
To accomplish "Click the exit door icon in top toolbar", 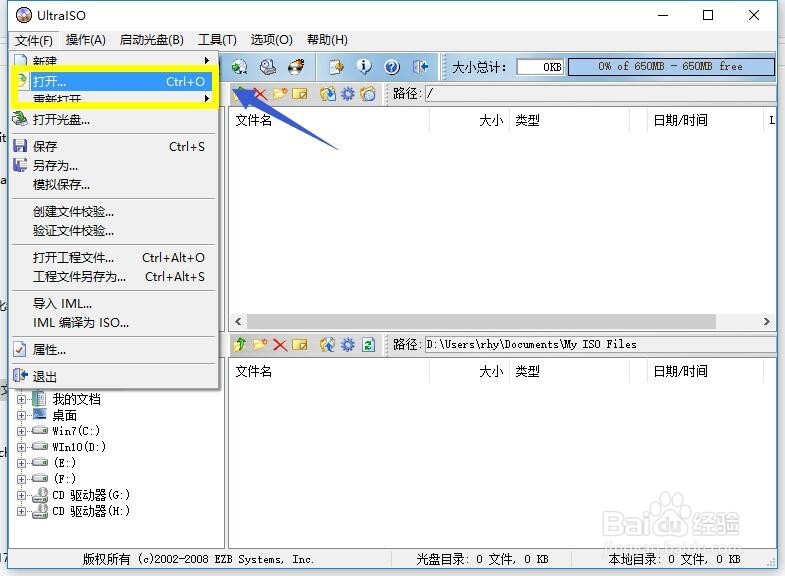I will pyautogui.click(x=420, y=67).
